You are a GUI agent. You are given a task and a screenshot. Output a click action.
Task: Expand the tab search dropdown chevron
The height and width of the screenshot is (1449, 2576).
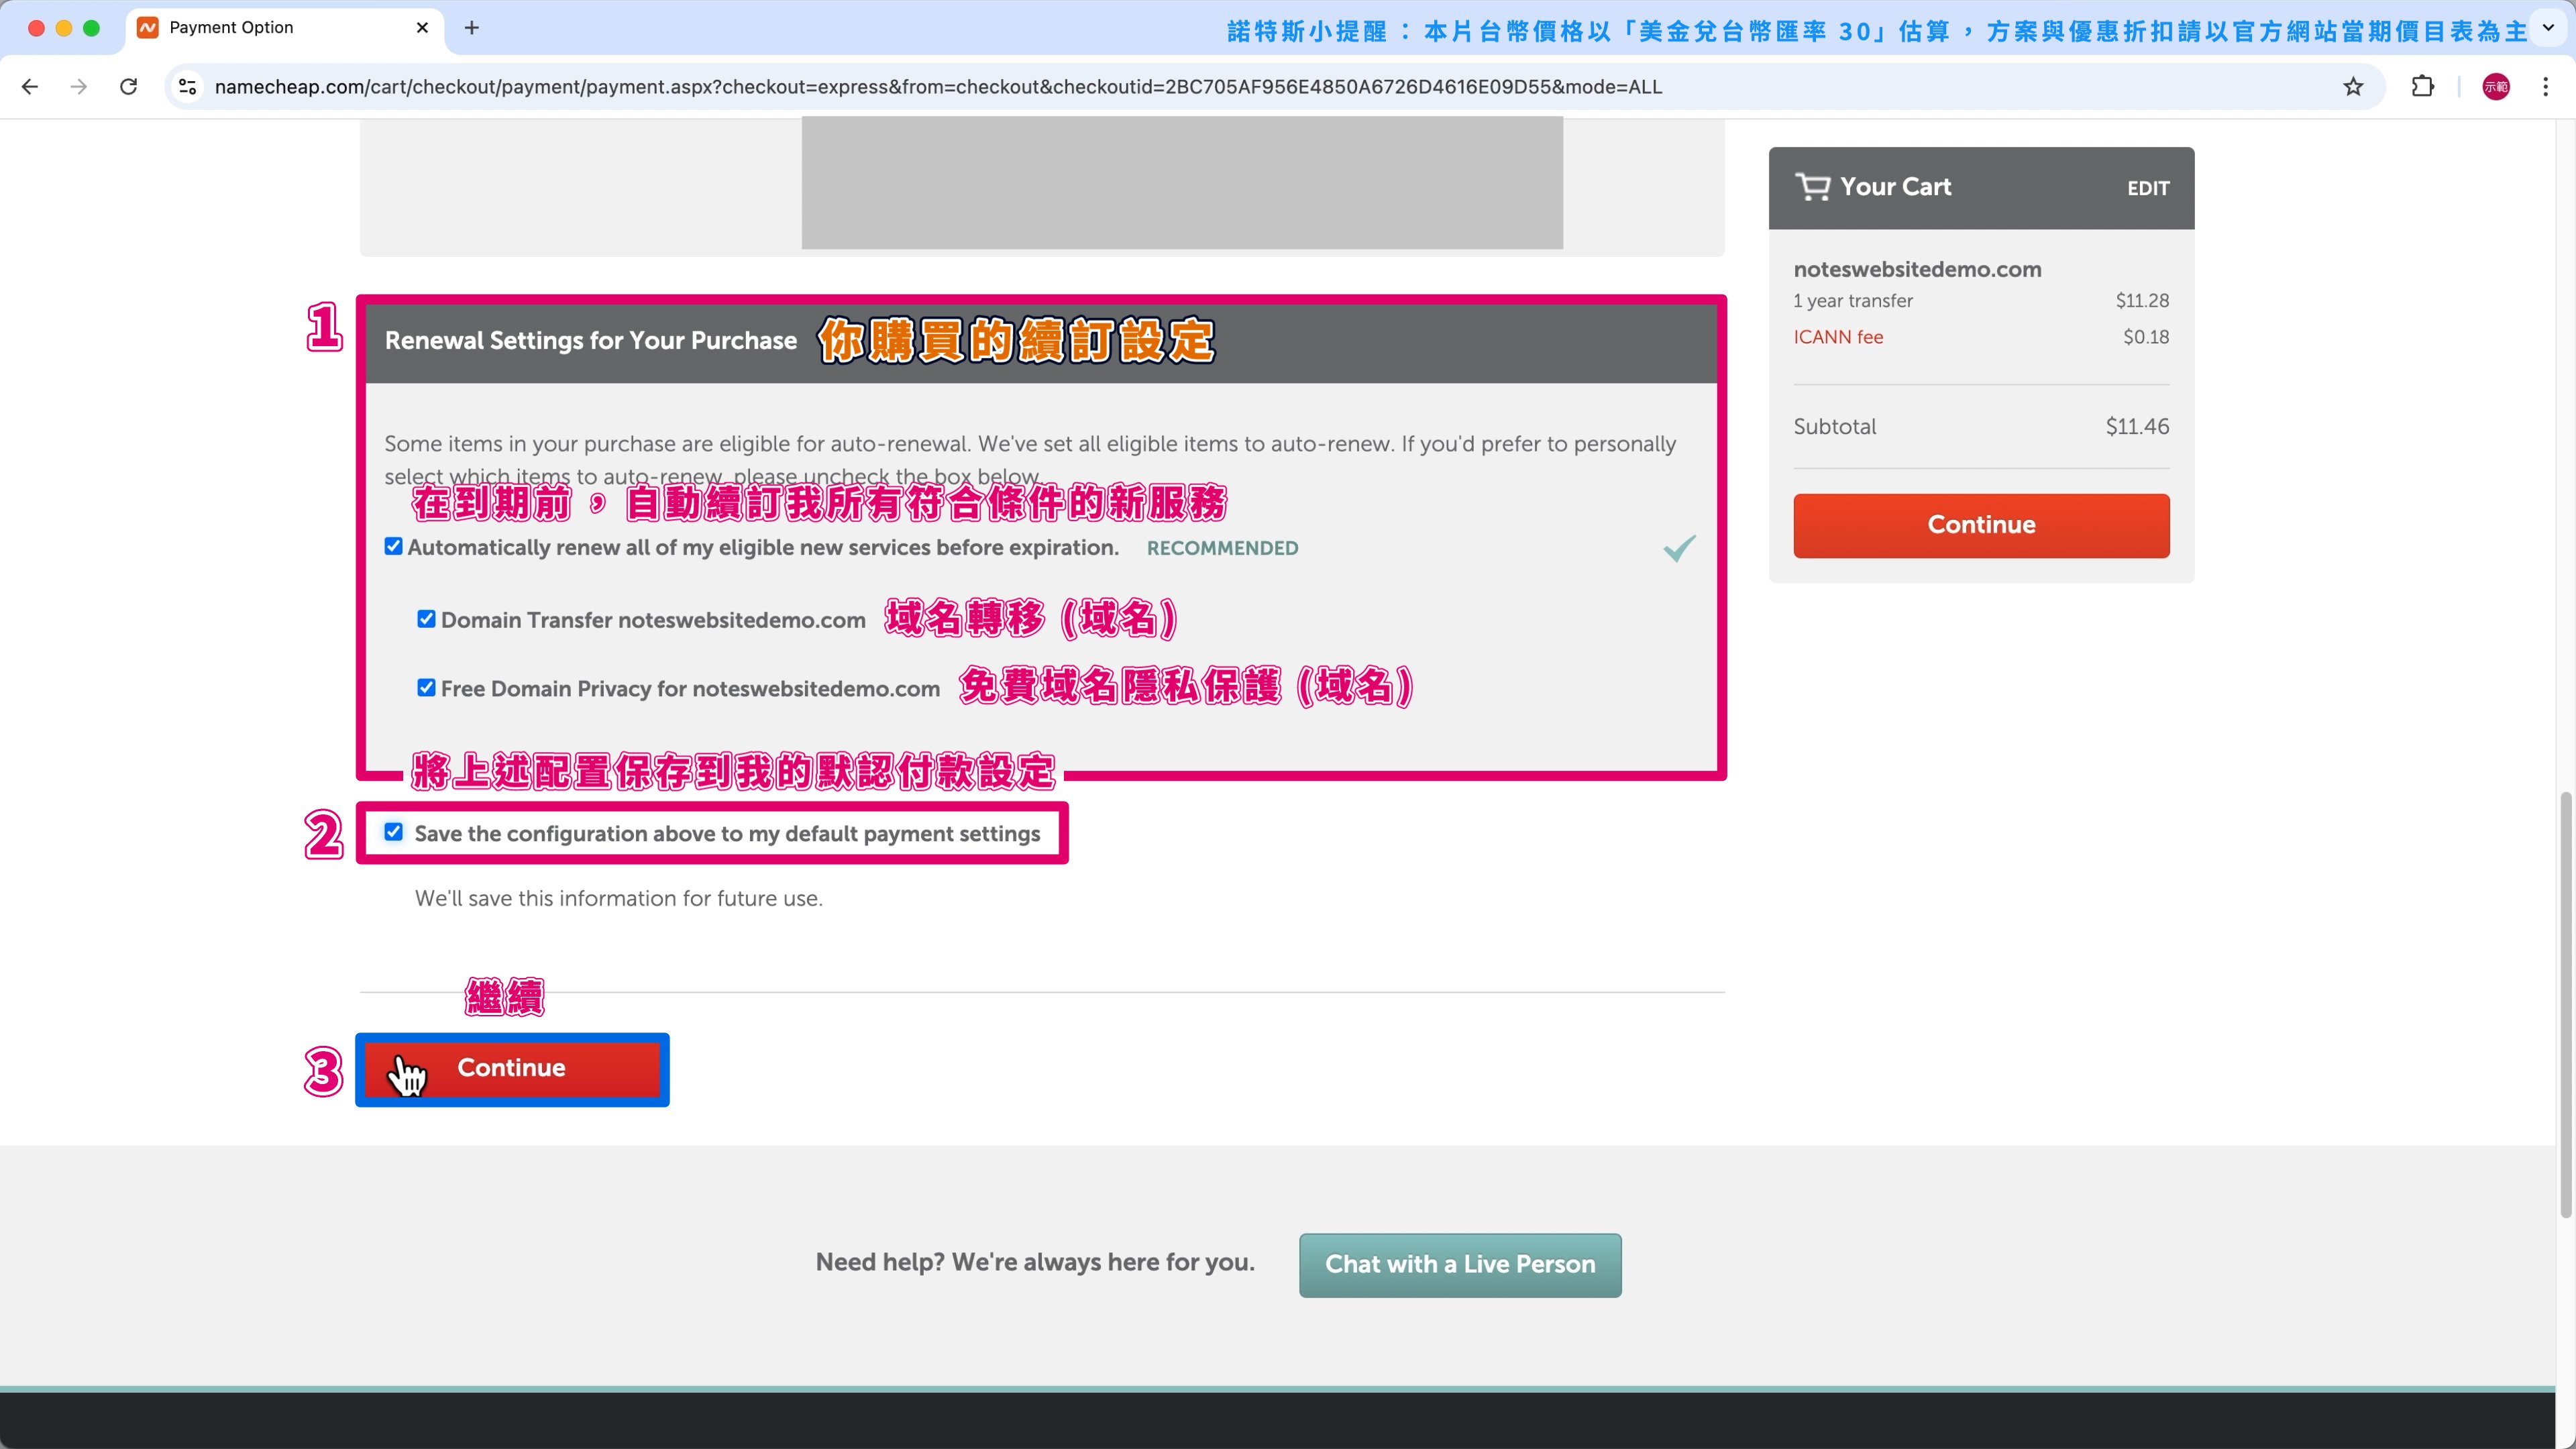tap(2548, 28)
